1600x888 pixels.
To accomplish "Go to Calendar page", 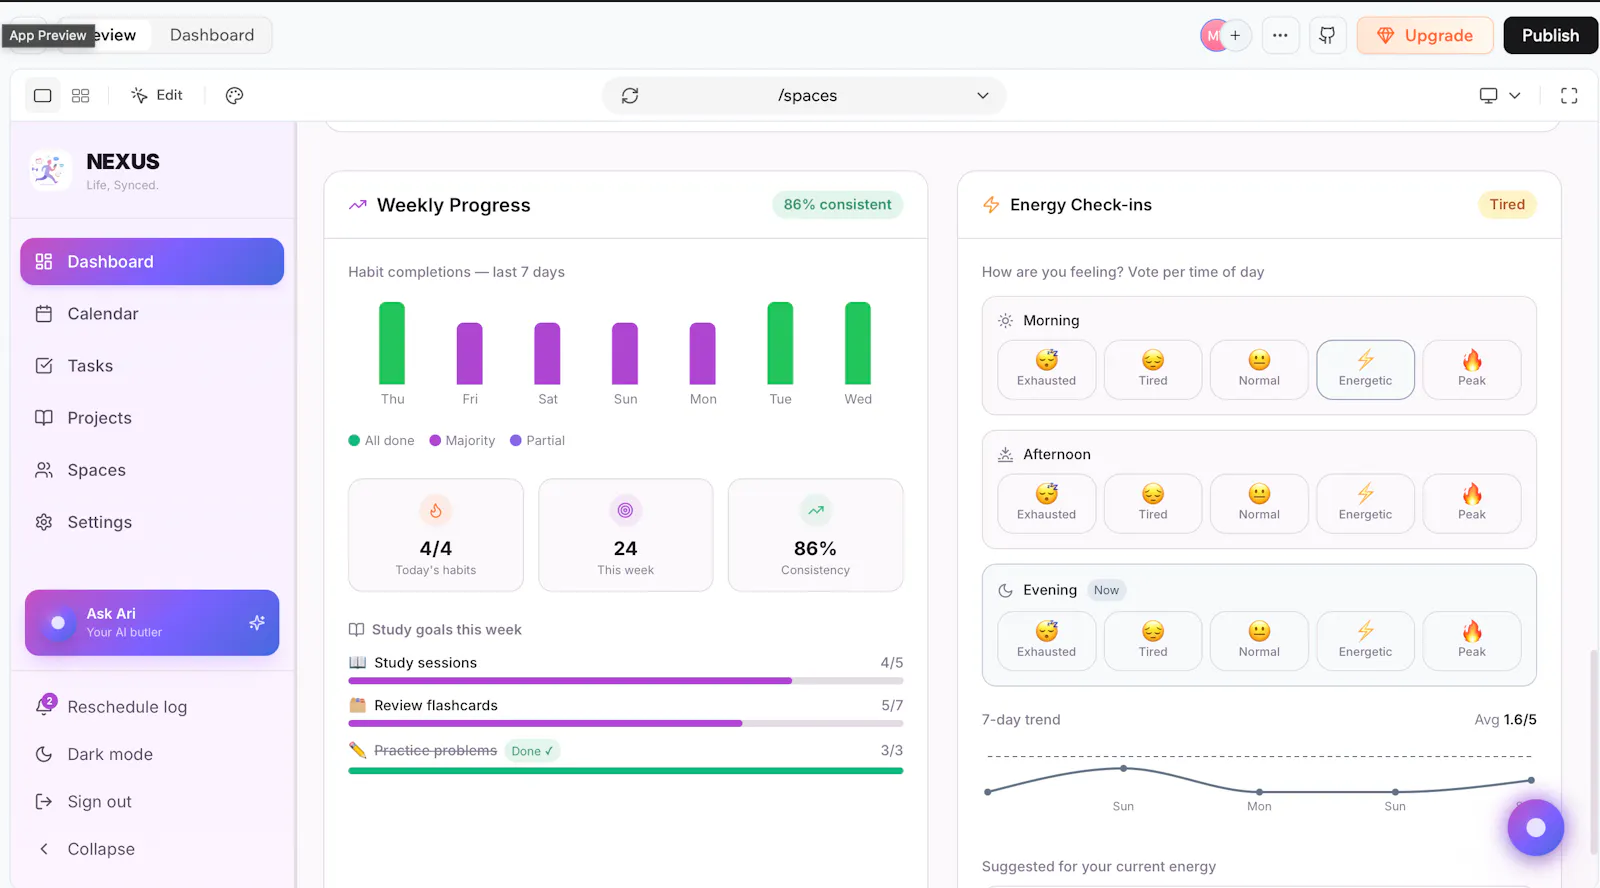I will [152, 314].
